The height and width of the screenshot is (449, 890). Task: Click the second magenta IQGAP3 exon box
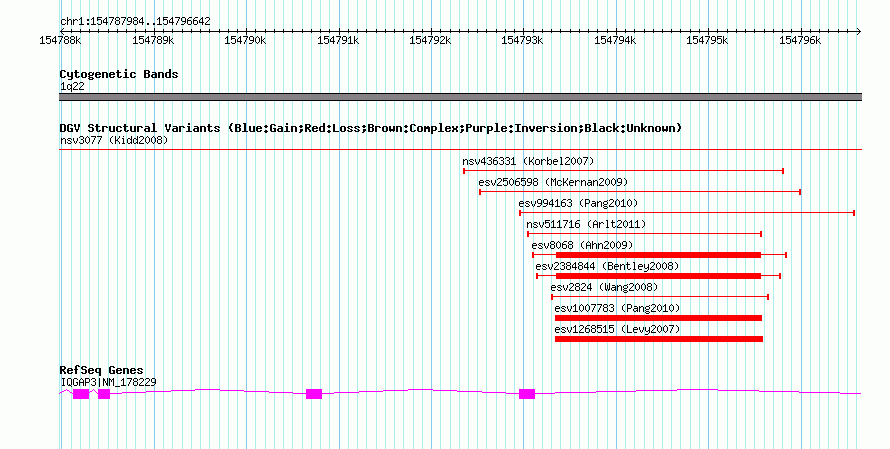(104, 394)
